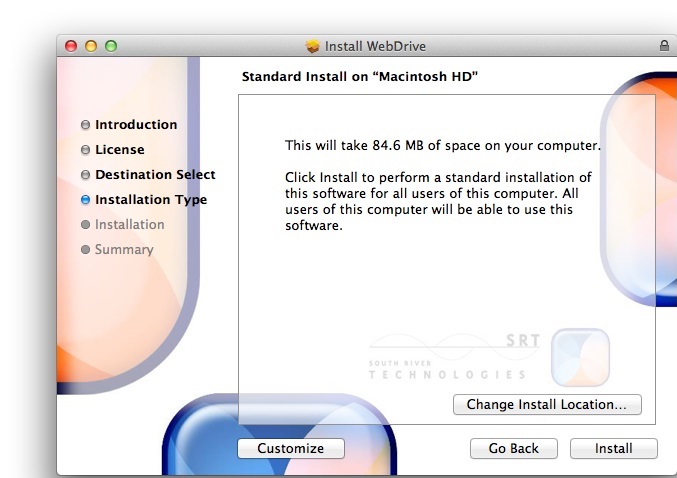The height and width of the screenshot is (478, 677).
Task: Zoom the window with green button
Action: click(111, 46)
